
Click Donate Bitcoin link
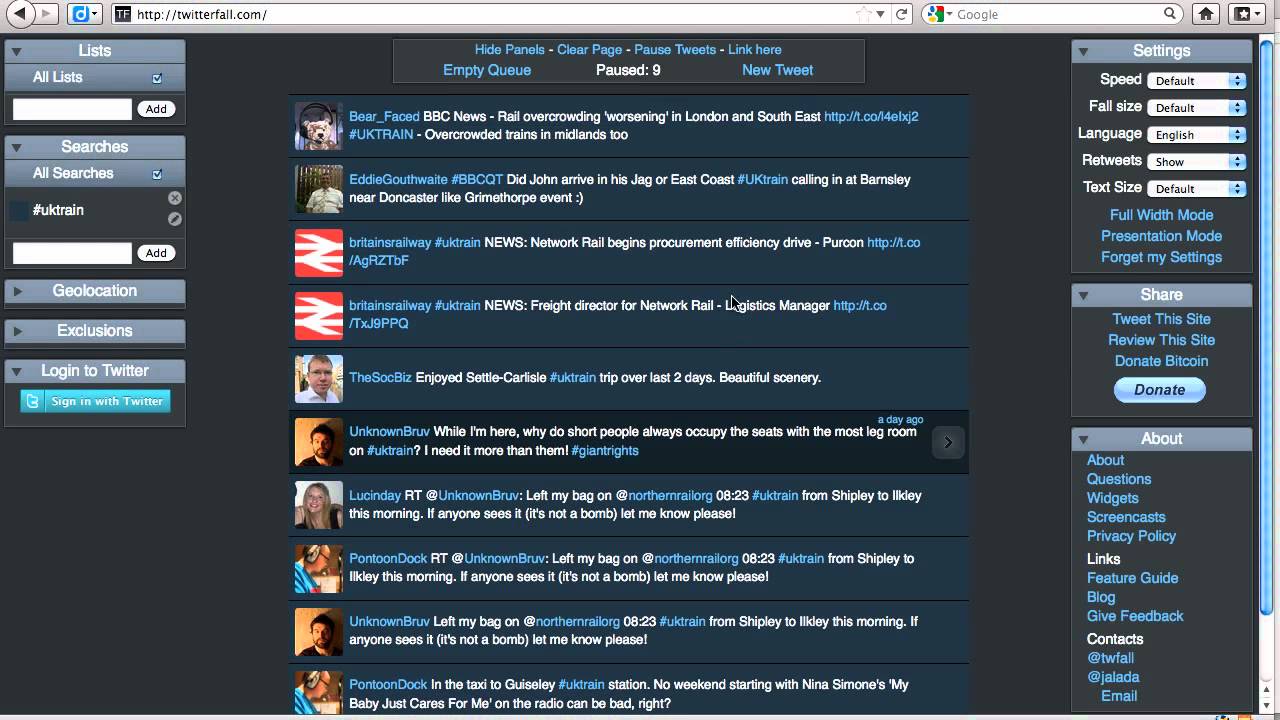1161,361
